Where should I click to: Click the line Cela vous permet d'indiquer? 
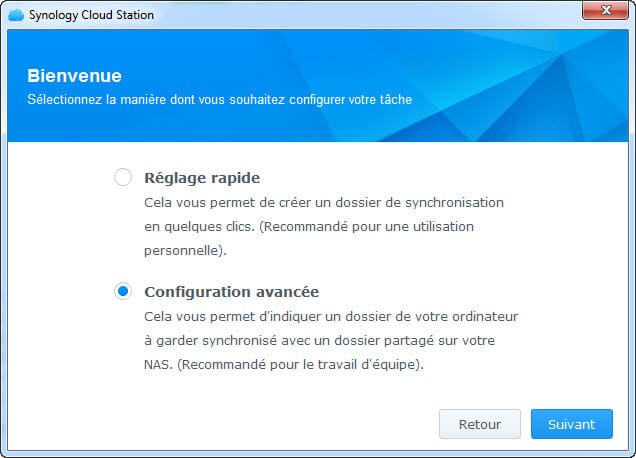click(x=331, y=316)
